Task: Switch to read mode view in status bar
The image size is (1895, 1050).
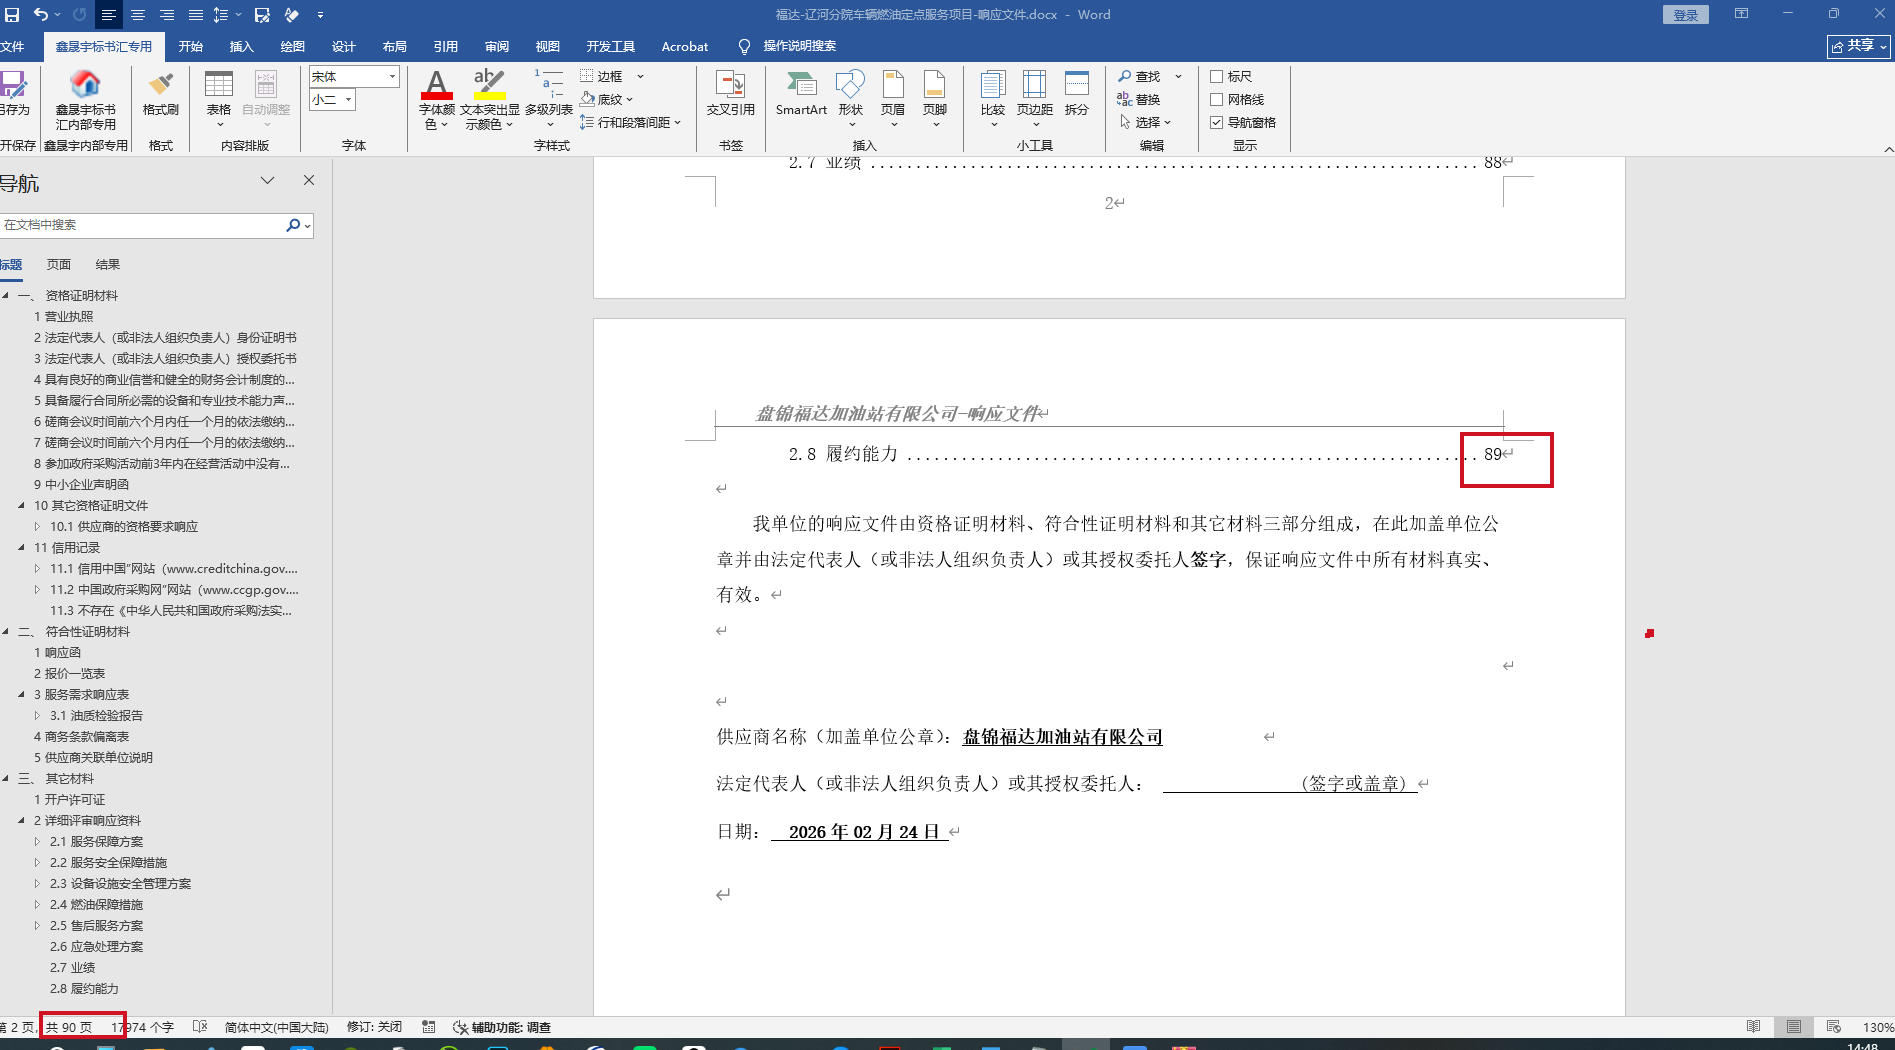Action: [x=1753, y=1027]
